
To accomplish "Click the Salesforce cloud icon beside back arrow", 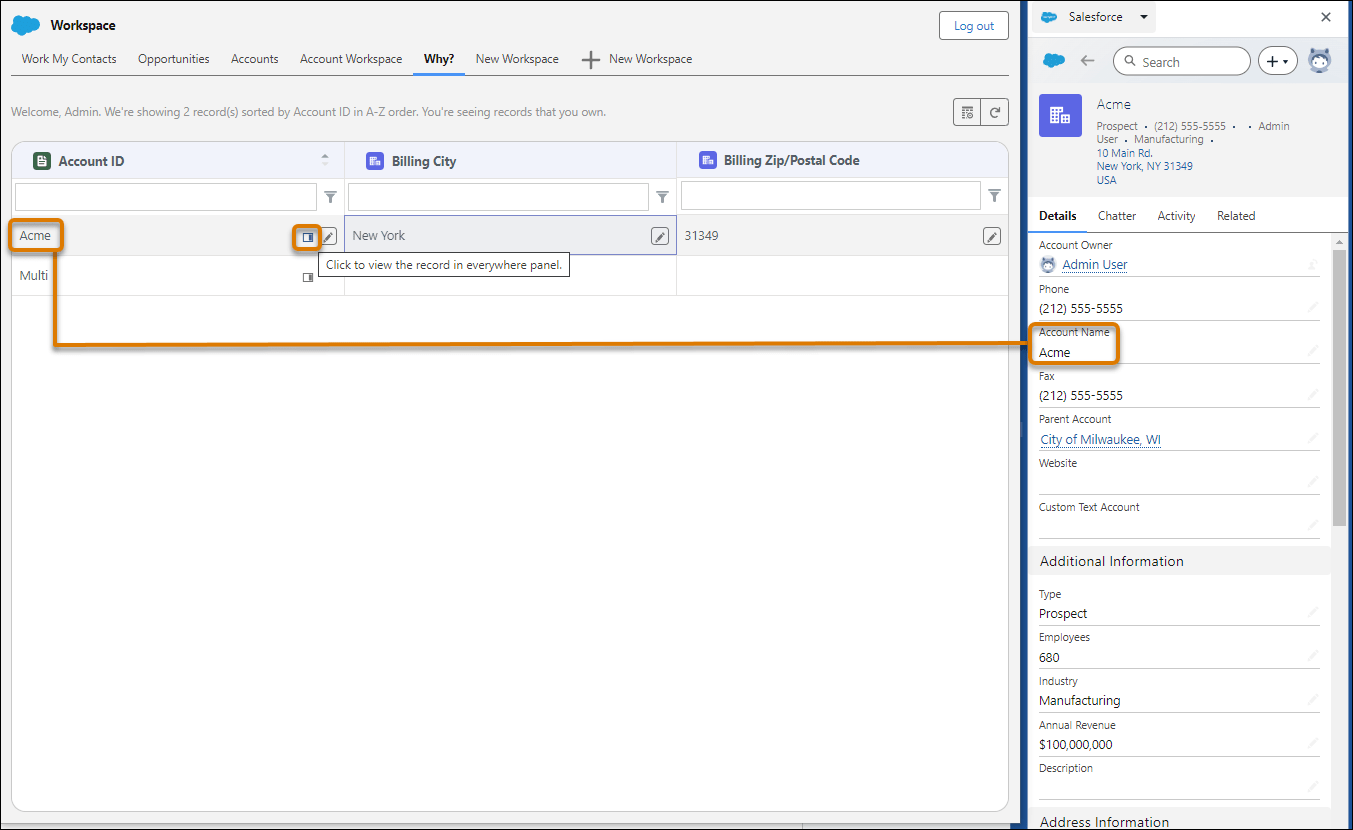I will tap(1054, 61).
